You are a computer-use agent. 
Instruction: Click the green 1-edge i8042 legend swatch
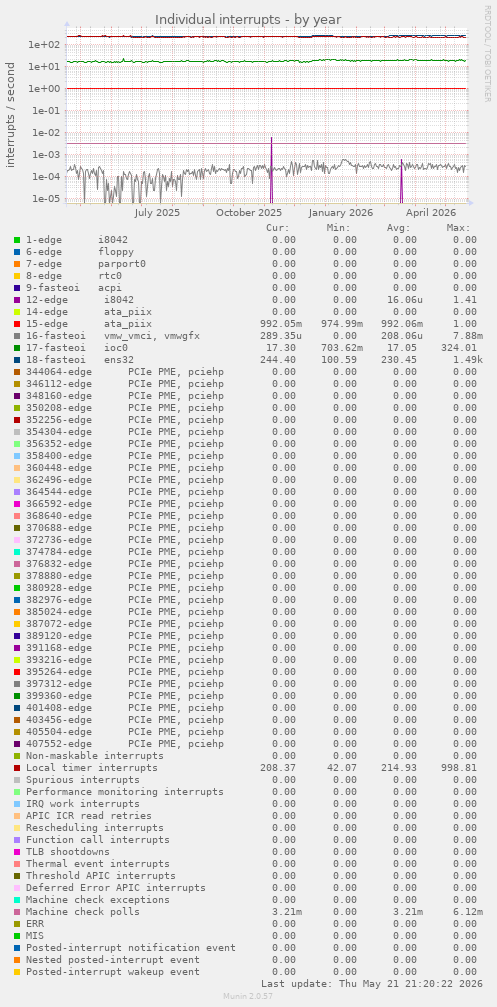[x=17, y=240]
